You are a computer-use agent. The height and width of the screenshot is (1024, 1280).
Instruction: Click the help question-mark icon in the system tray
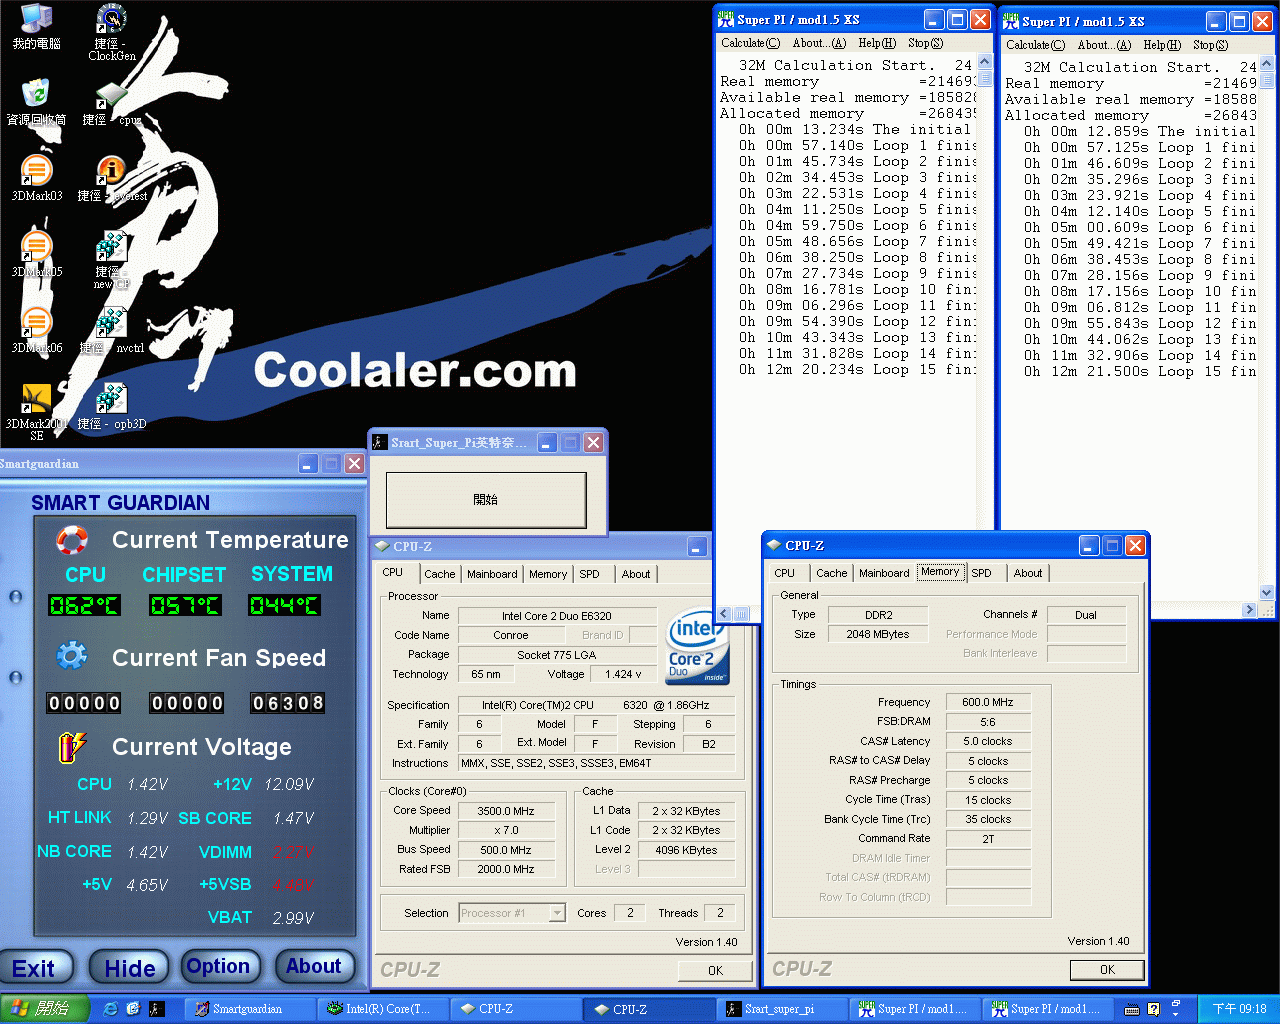[x=1154, y=1010]
